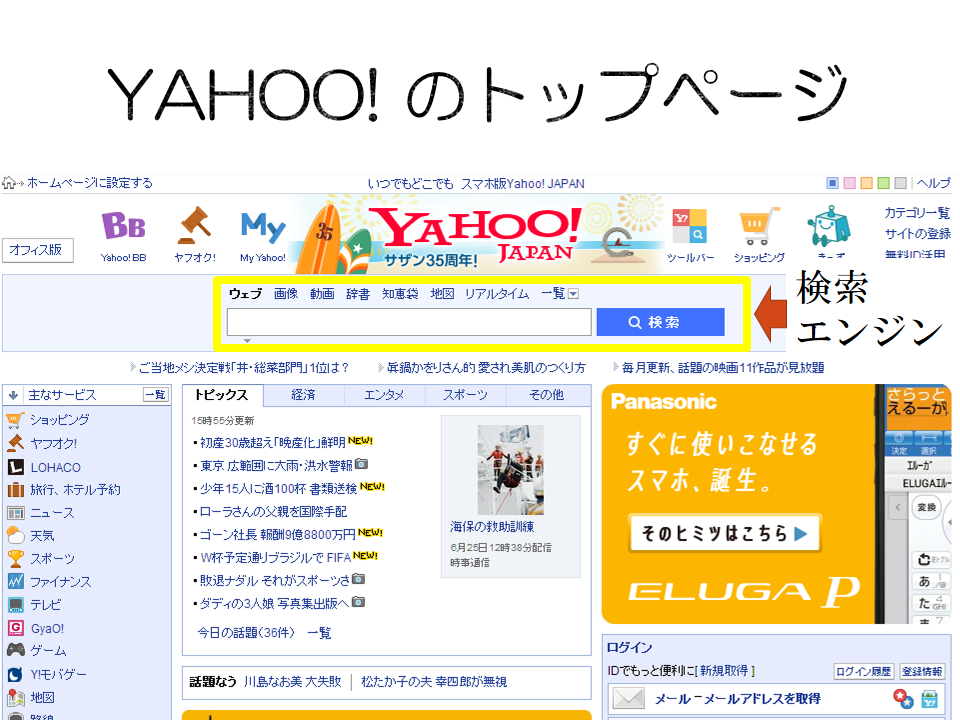Click into the web search input field
The height and width of the screenshot is (720, 960).
click(x=409, y=322)
